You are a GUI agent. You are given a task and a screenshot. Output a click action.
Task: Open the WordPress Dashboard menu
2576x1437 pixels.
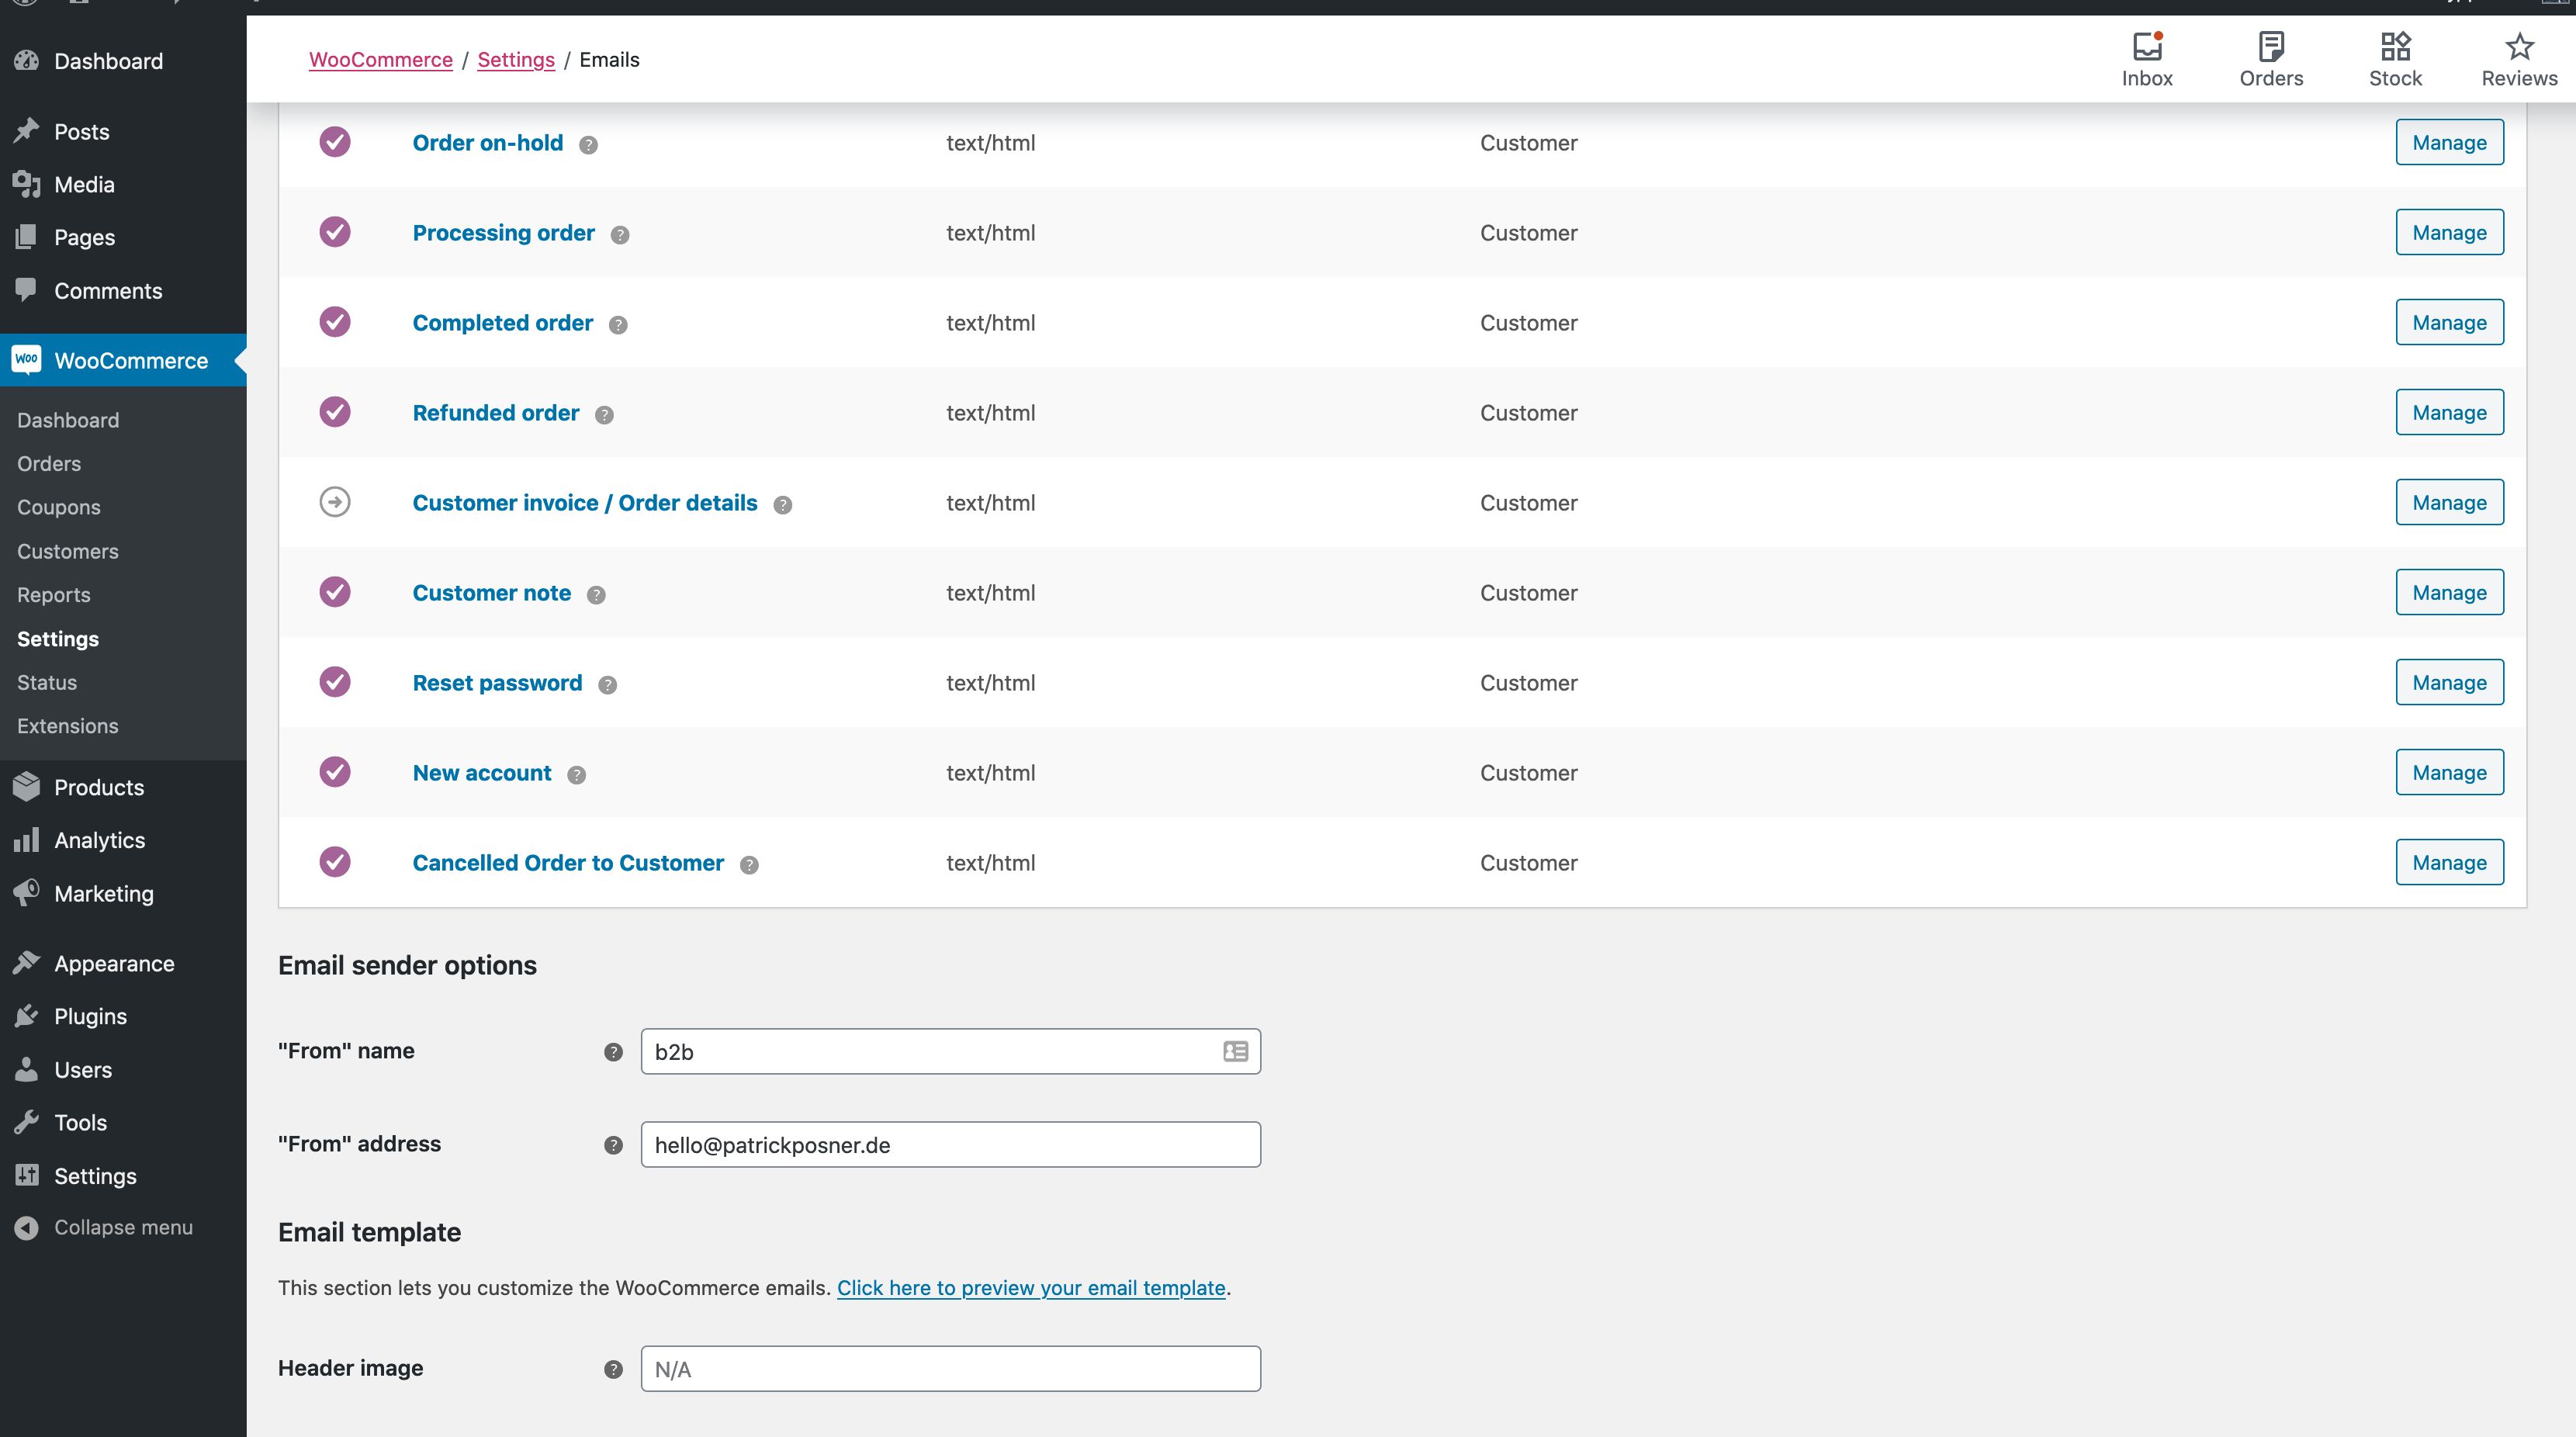point(123,61)
